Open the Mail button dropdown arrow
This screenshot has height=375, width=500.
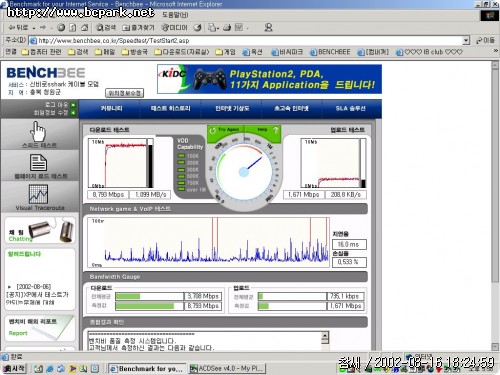[218, 28]
